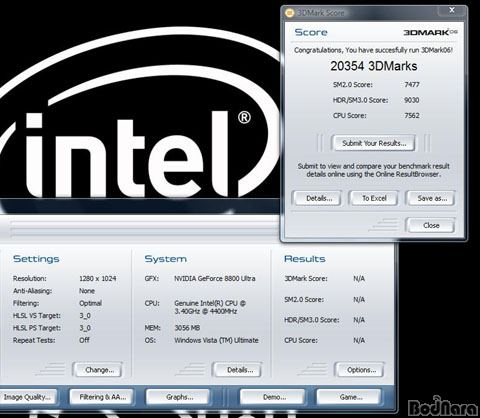Viewport: 480px width, 418px height.
Task: Launch the Demo mode
Action: (273, 397)
